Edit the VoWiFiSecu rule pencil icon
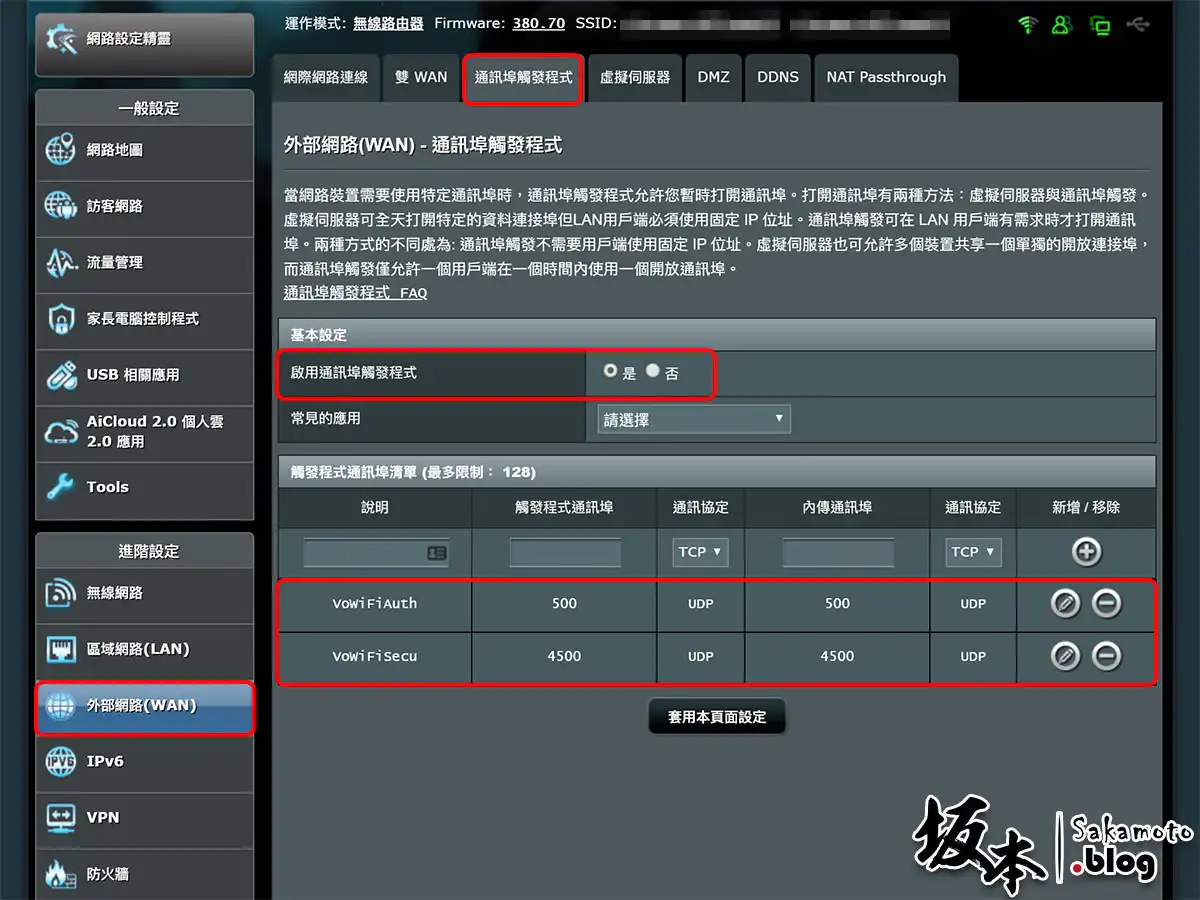 pos(1065,656)
